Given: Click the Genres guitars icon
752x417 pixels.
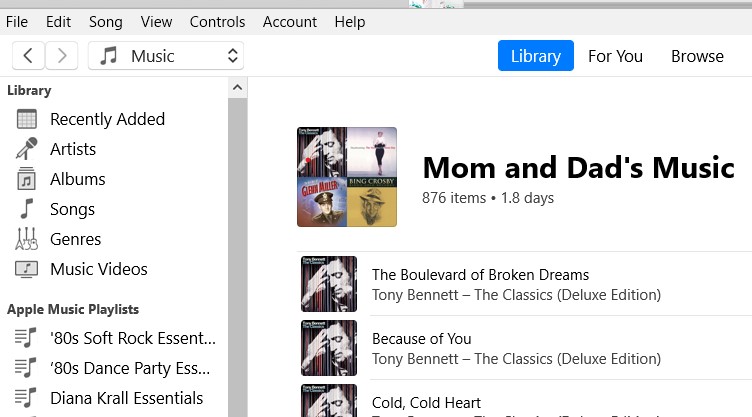Looking at the screenshot, I should coord(26,239).
